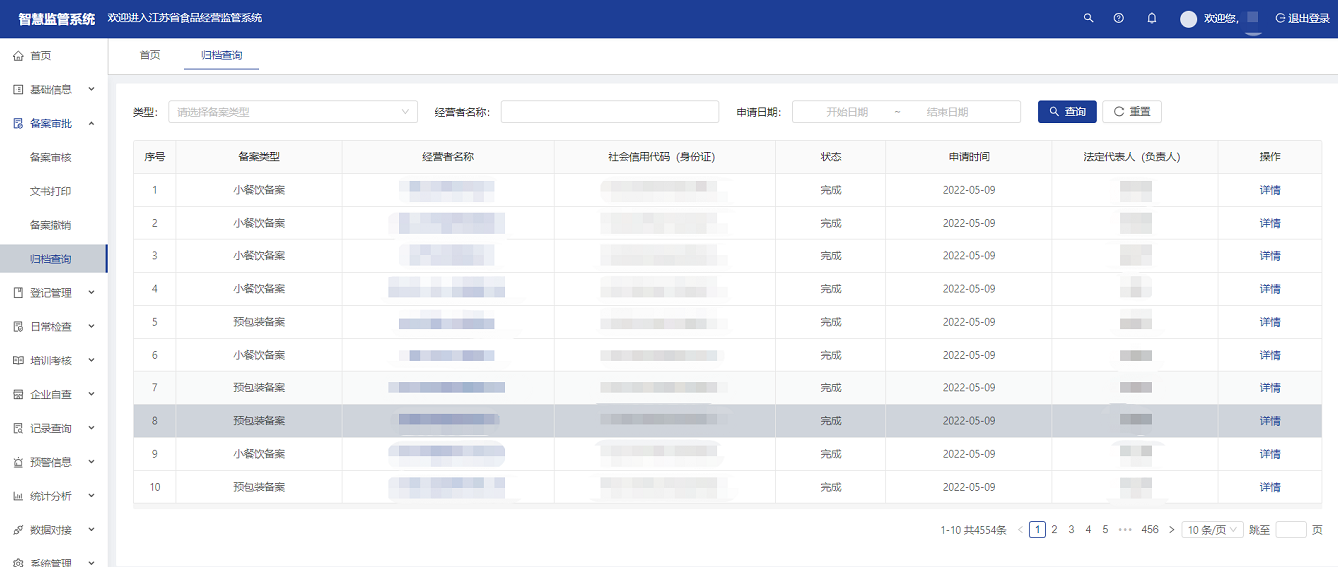Screen dimensions: 1338x567
Task: Switch to the 首页 tab
Action: click(149, 55)
